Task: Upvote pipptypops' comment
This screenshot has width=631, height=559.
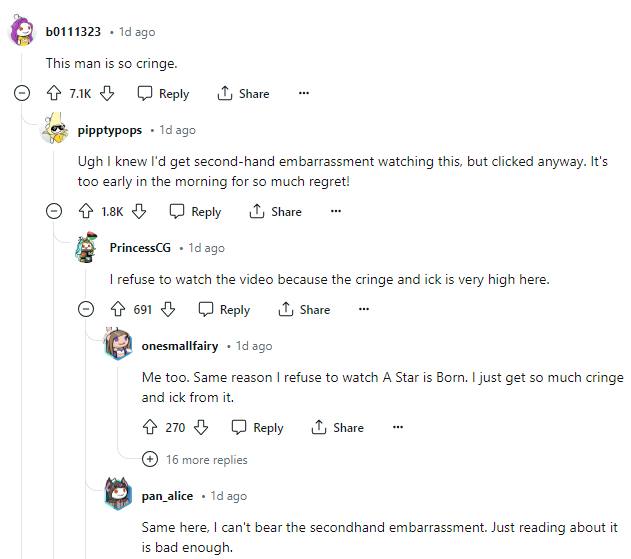Action: coord(86,211)
